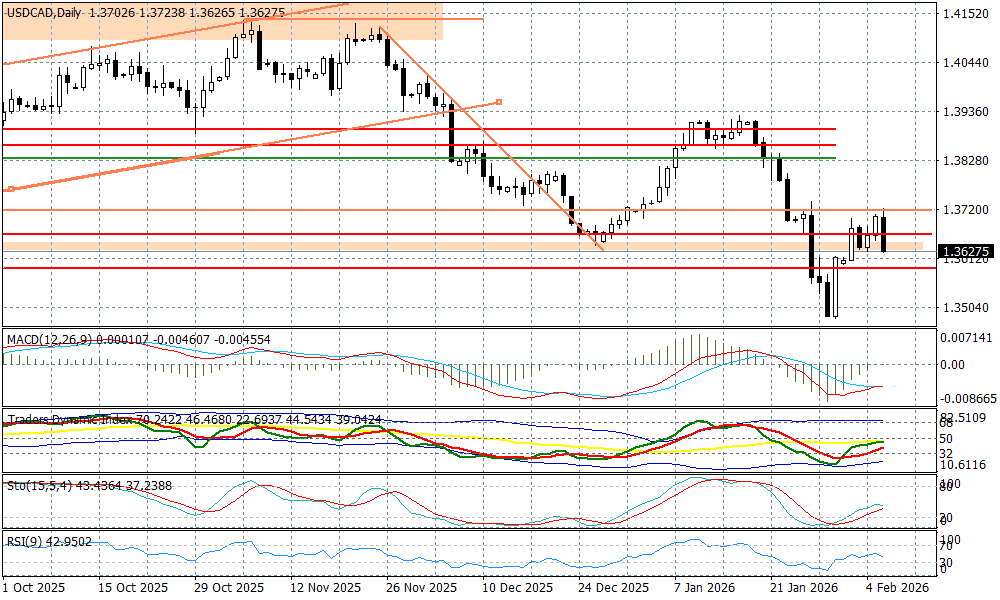Click the 1.41520 price axis label
Viewport: 1000px width, 600px height.
coord(965,14)
